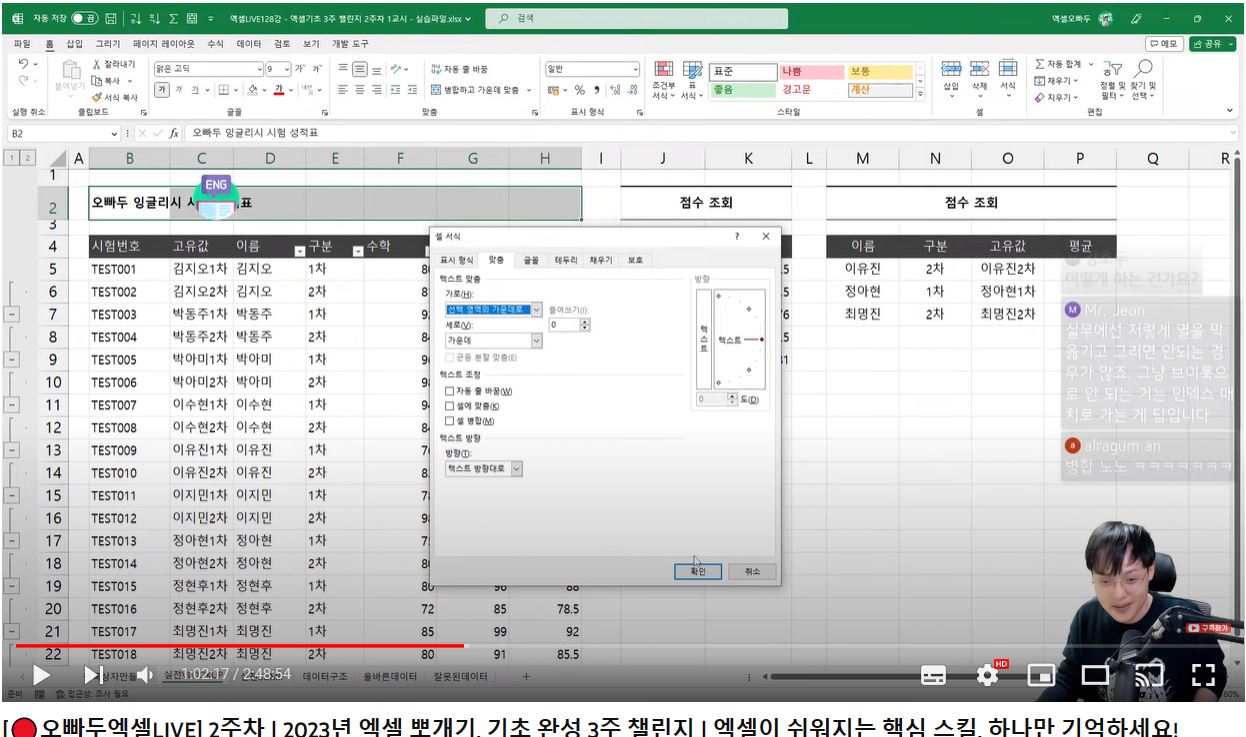Image resolution: width=1246 pixels, height=737 pixels.
Task: Select the 좋음 cell style swatch
Action: 743,90
